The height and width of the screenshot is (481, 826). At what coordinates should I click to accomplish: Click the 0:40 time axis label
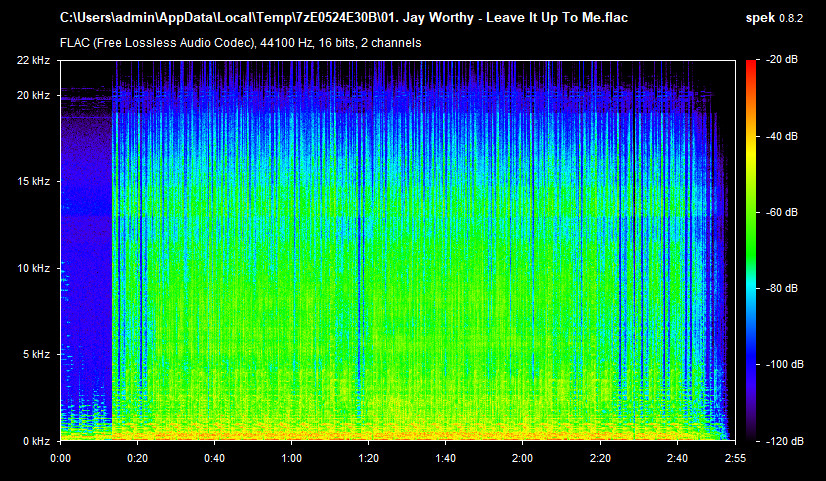[x=214, y=458]
